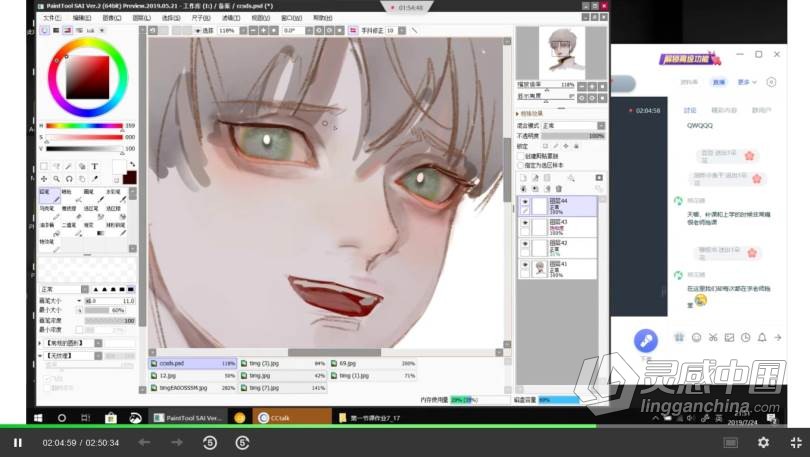The image size is (810, 457).
Task: Toggle the 最小浓度 min density checkbox
Action: pyautogui.click(x=79, y=329)
